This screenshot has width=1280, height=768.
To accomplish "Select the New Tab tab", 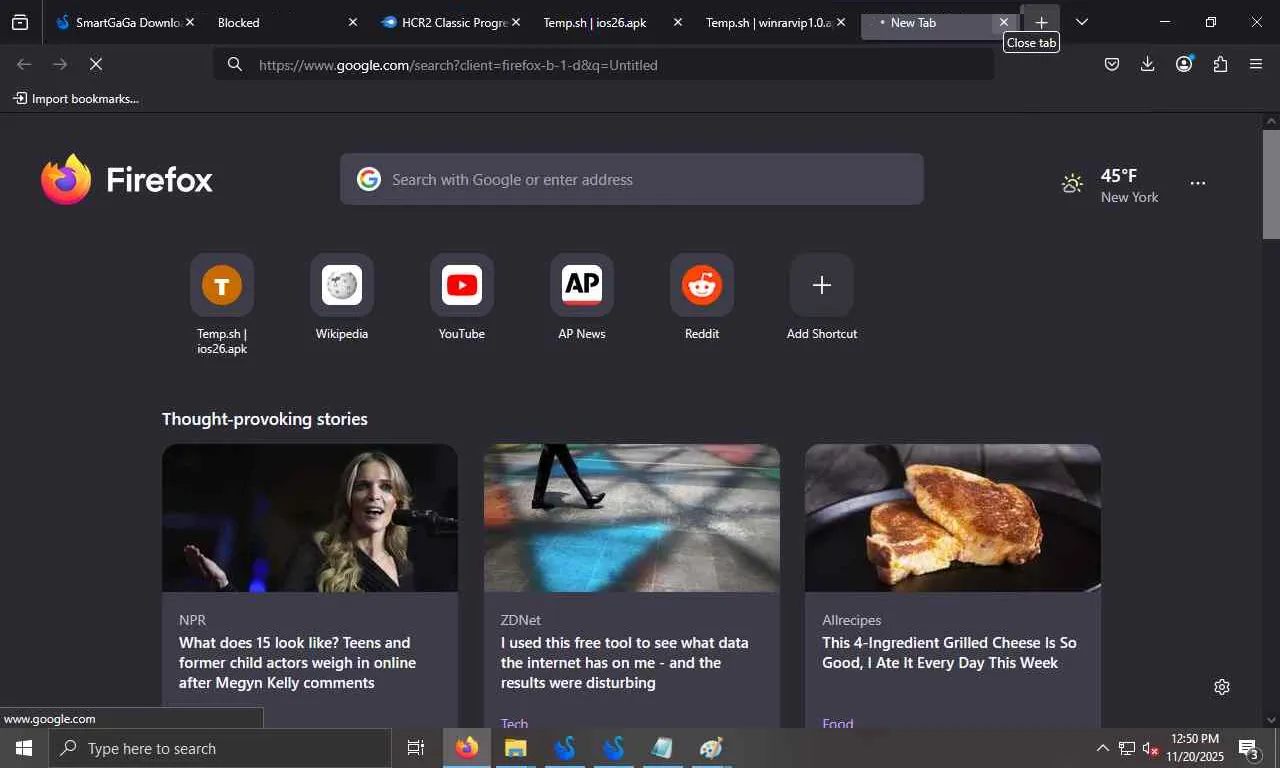I will pyautogui.click(x=939, y=22).
